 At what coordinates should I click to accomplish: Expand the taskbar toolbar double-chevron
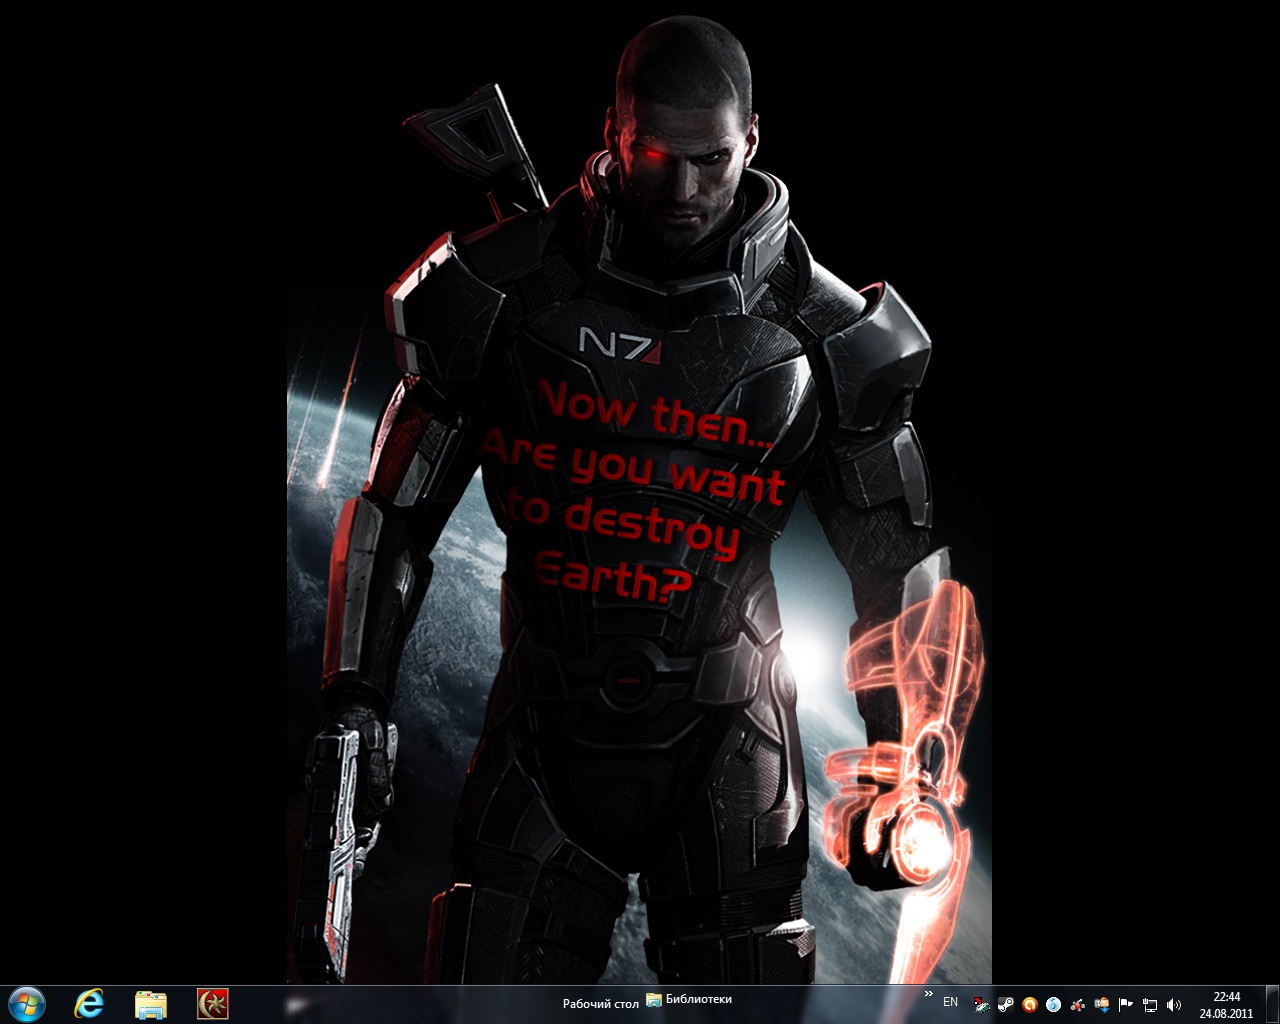(x=928, y=995)
